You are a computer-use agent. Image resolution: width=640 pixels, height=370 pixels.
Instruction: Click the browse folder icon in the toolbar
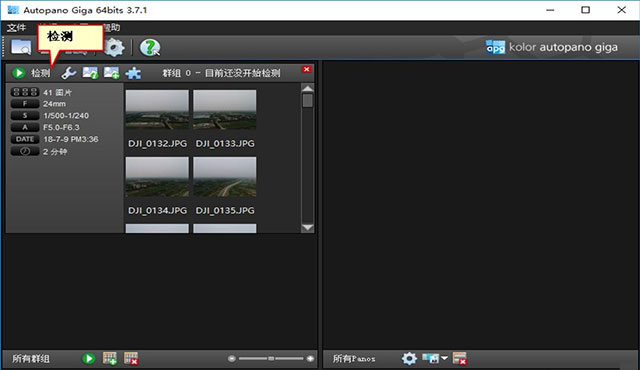[x=21, y=47]
